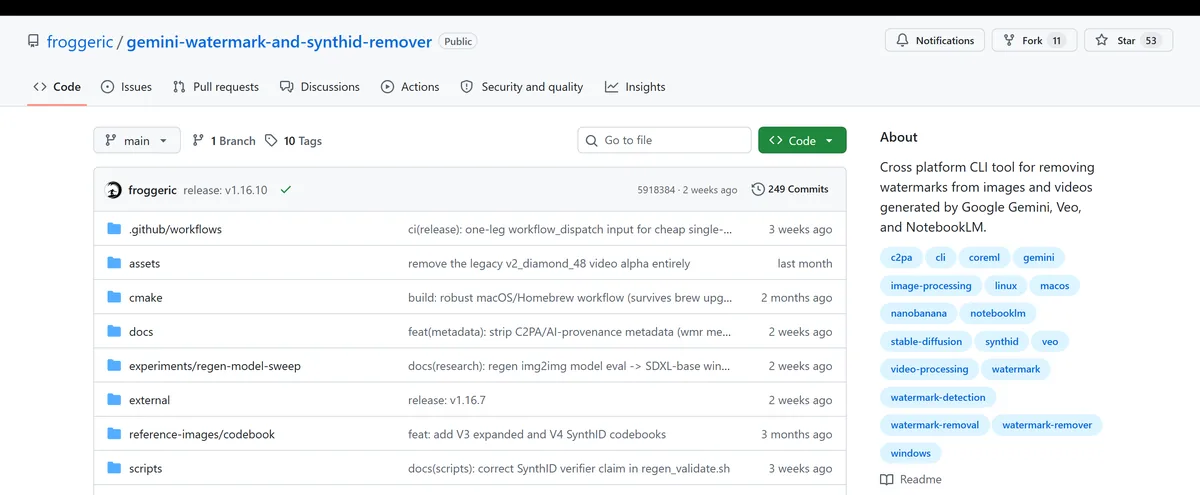View the Insights tab
This screenshot has width=1200, height=495.
pos(635,87)
